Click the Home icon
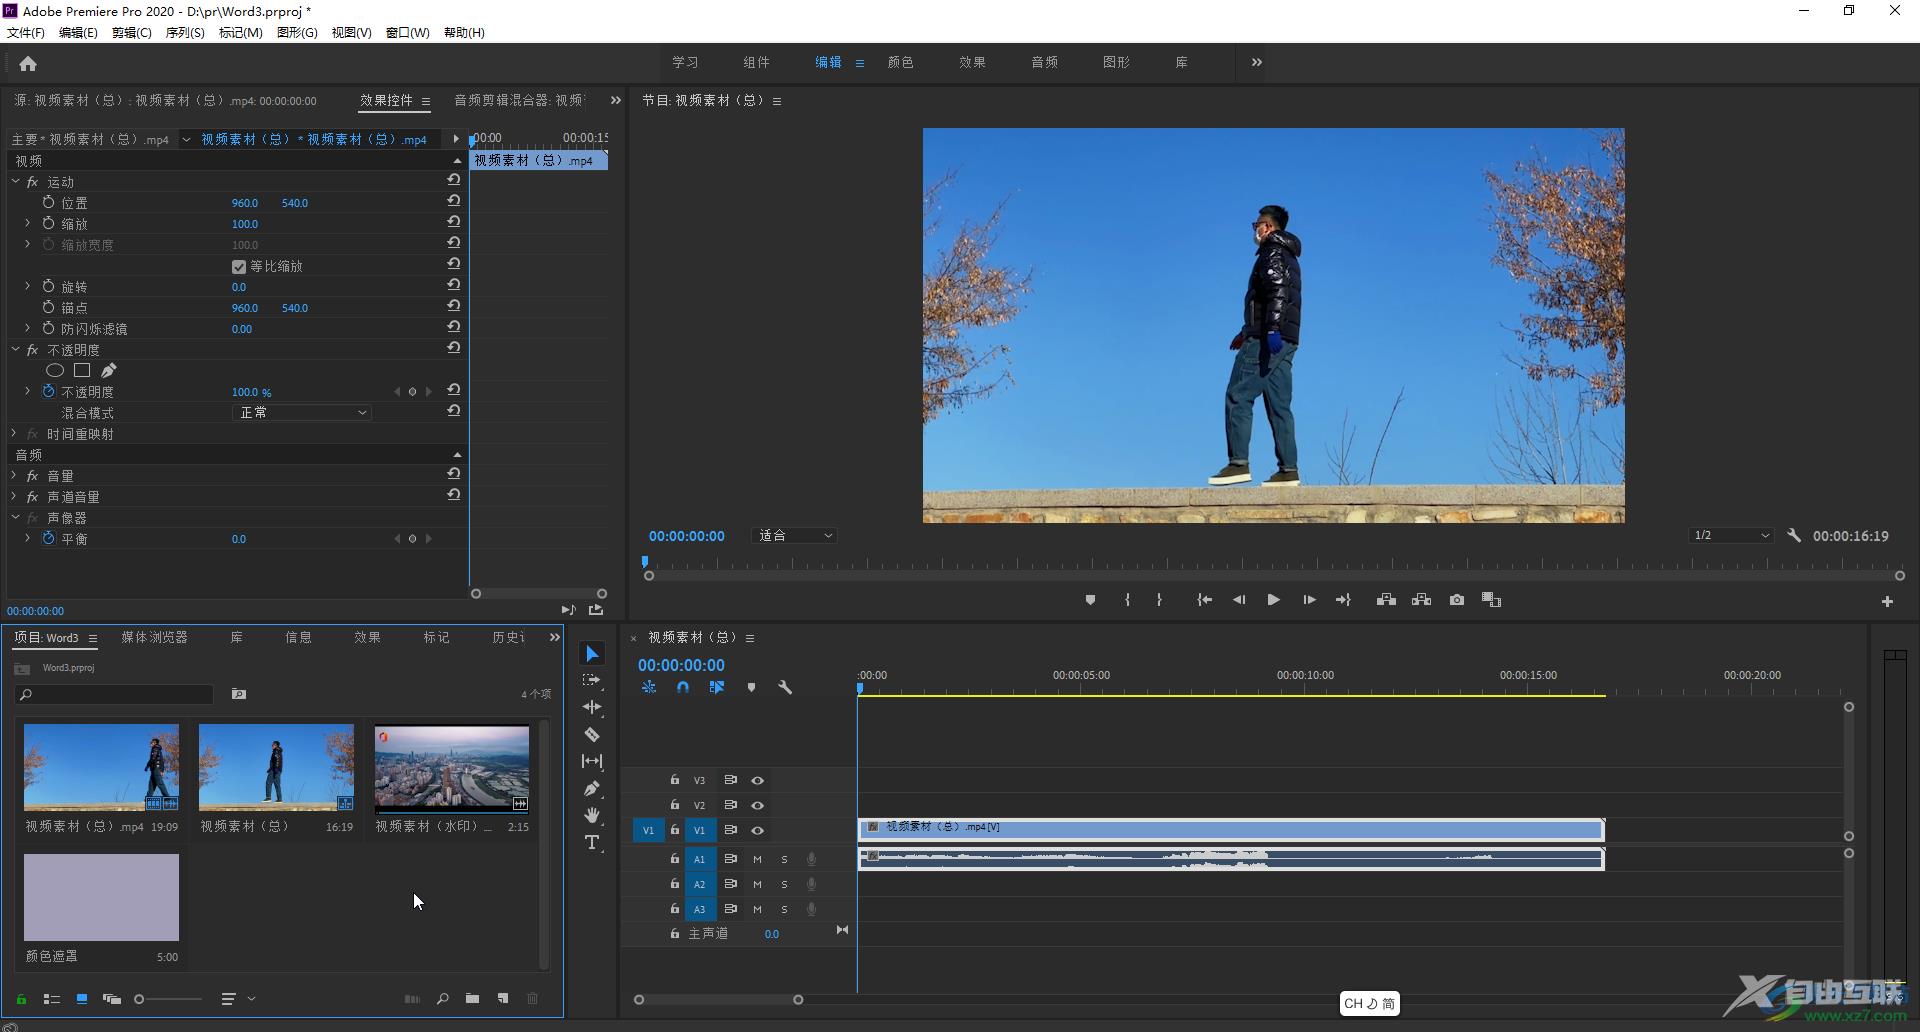This screenshot has width=1920, height=1032. [28, 64]
